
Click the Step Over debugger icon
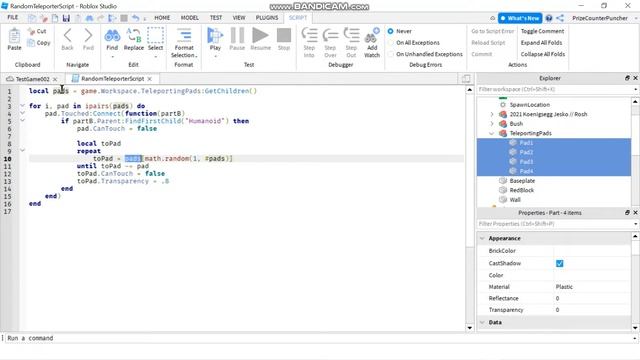330,36
